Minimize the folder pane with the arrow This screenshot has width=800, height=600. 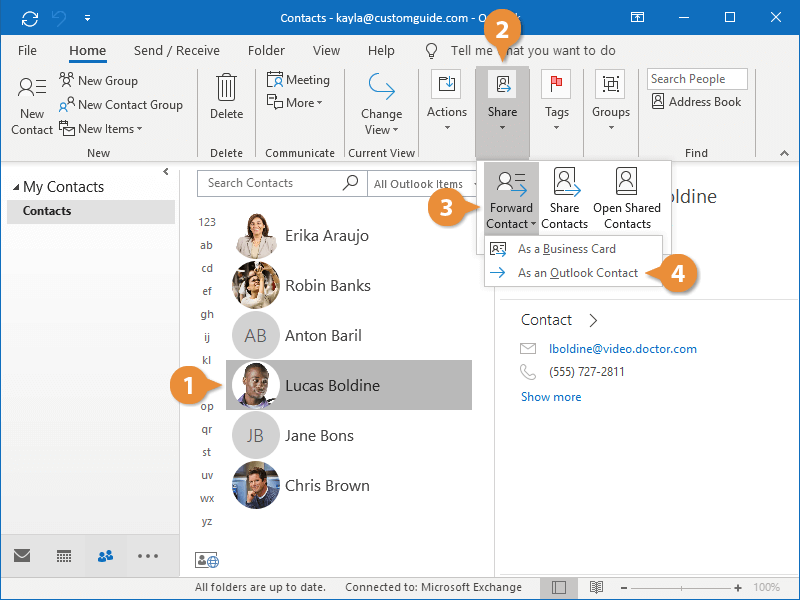166,172
